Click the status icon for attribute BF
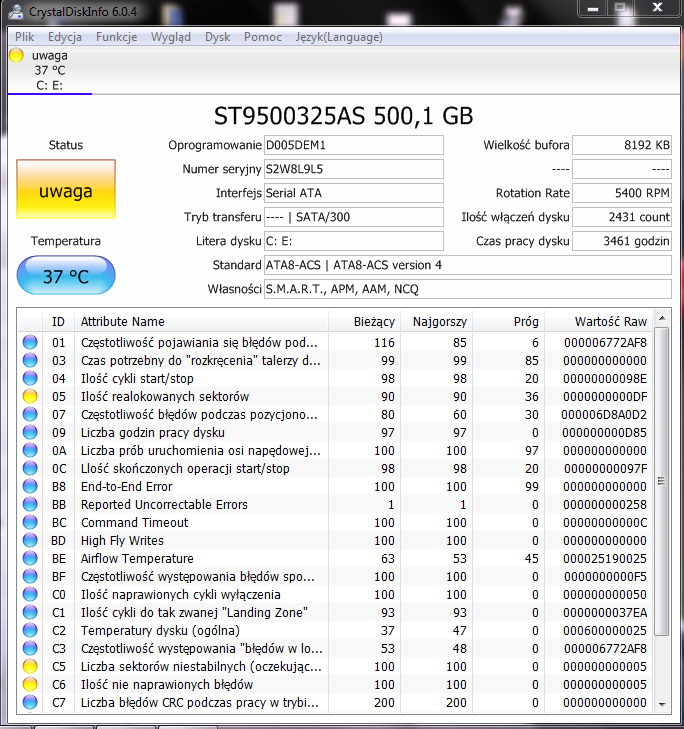Viewport: 684px width, 729px height. point(30,577)
